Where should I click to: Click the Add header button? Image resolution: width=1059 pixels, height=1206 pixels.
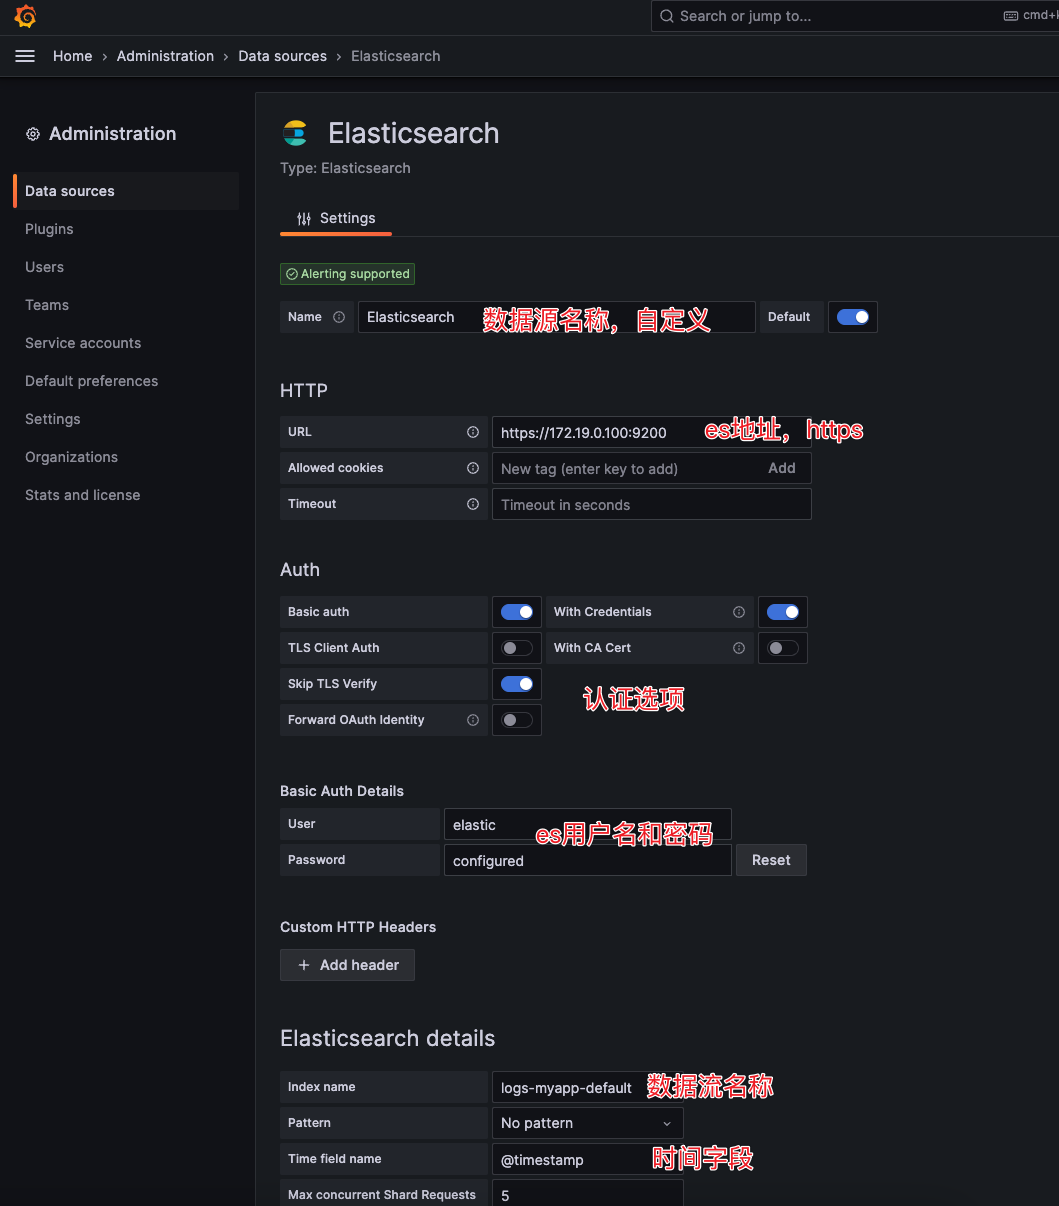pyautogui.click(x=348, y=965)
